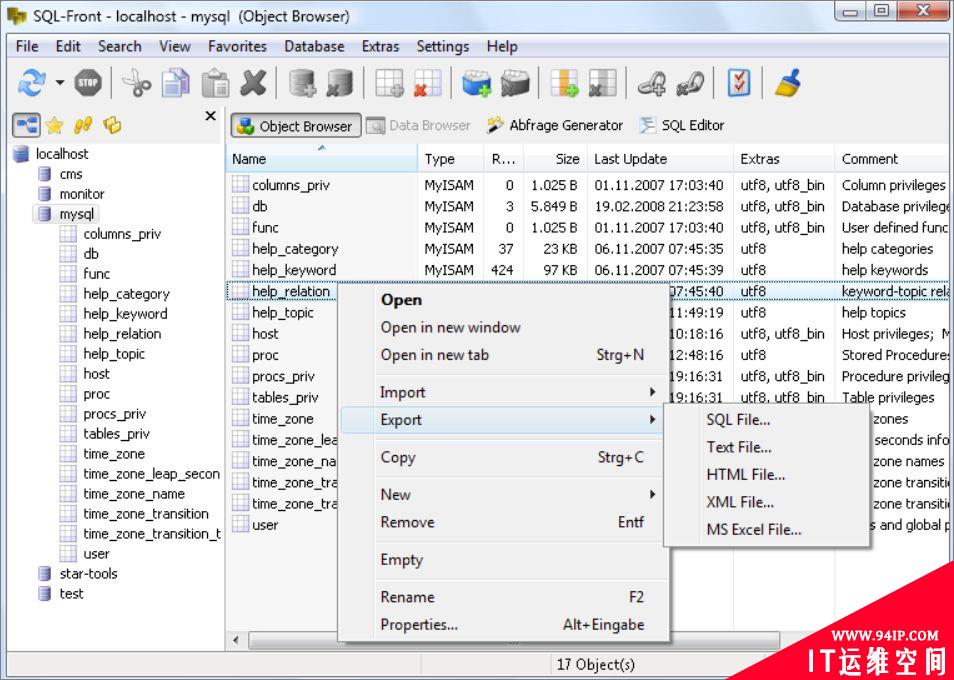Sort by the Type column header
This screenshot has height=680, width=954.
coord(450,159)
